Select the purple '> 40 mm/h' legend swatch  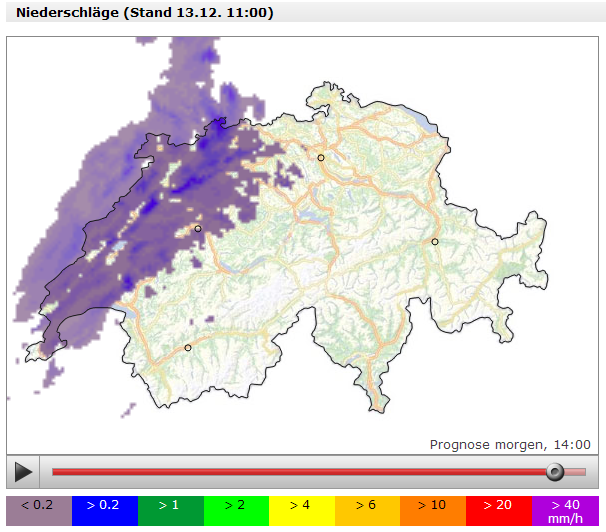click(x=565, y=511)
